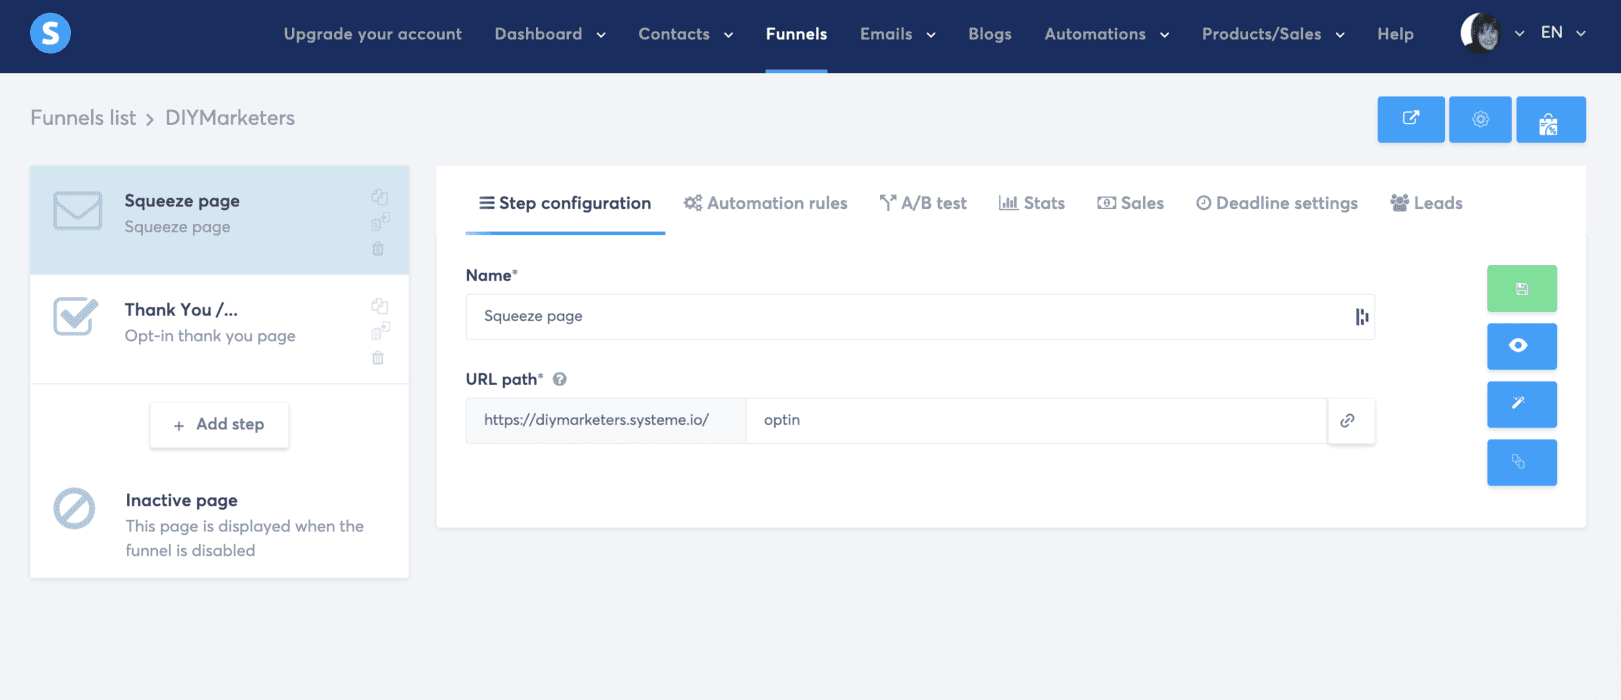Preview page using the eye button

point(1522,346)
